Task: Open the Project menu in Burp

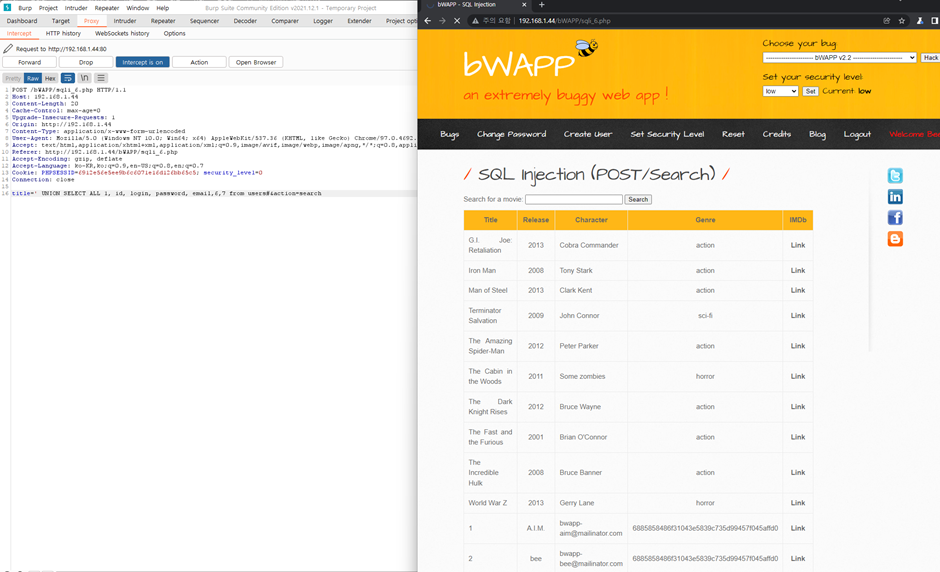Action: (48, 8)
